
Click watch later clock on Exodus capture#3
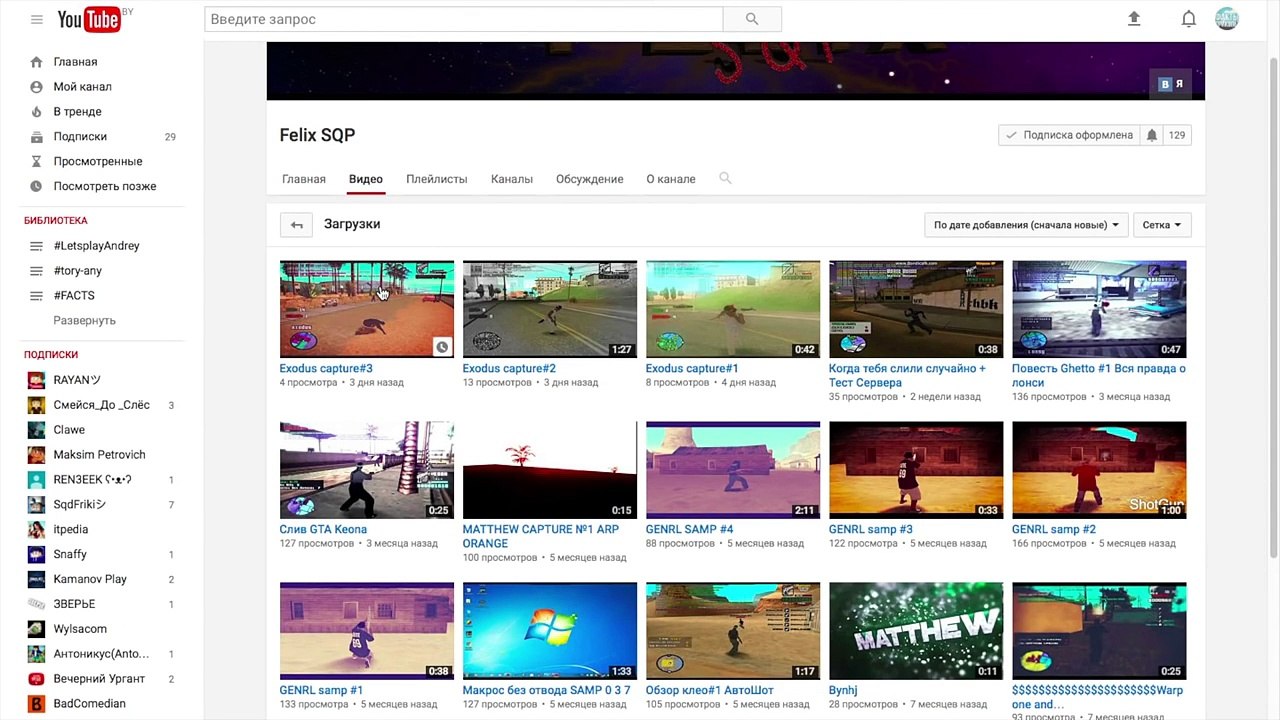pos(442,347)
